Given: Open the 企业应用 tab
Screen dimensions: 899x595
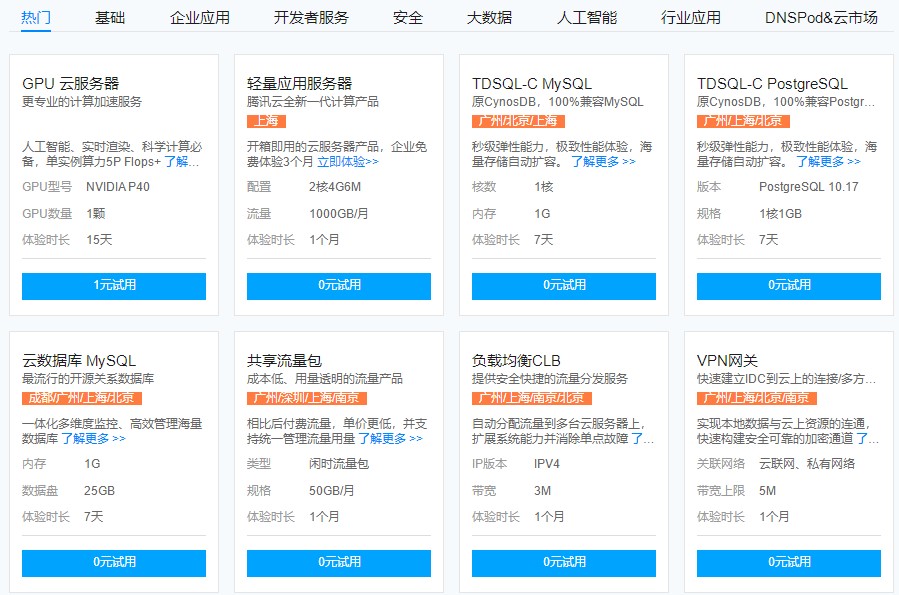Looking at the screenshot, I should [200, 18].
